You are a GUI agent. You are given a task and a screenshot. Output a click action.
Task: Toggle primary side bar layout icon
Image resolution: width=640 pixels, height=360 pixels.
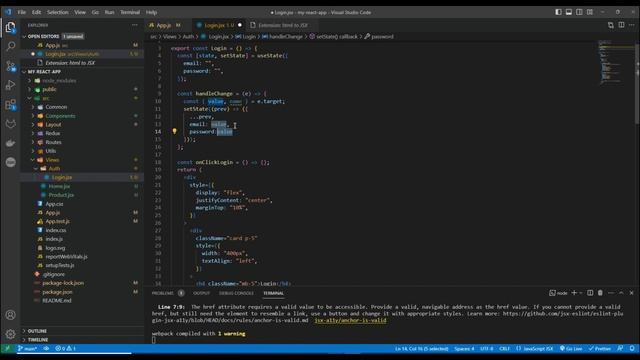point(558,12)
